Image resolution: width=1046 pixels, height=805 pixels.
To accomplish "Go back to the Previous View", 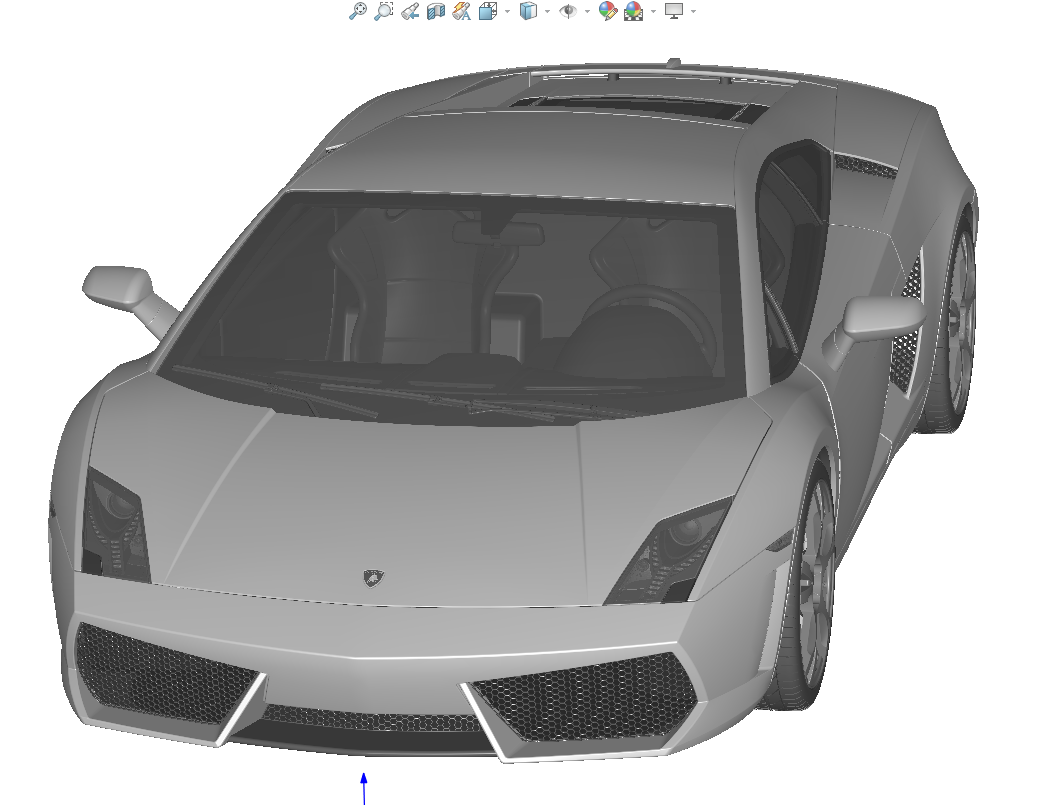I will tap(410, 11).
